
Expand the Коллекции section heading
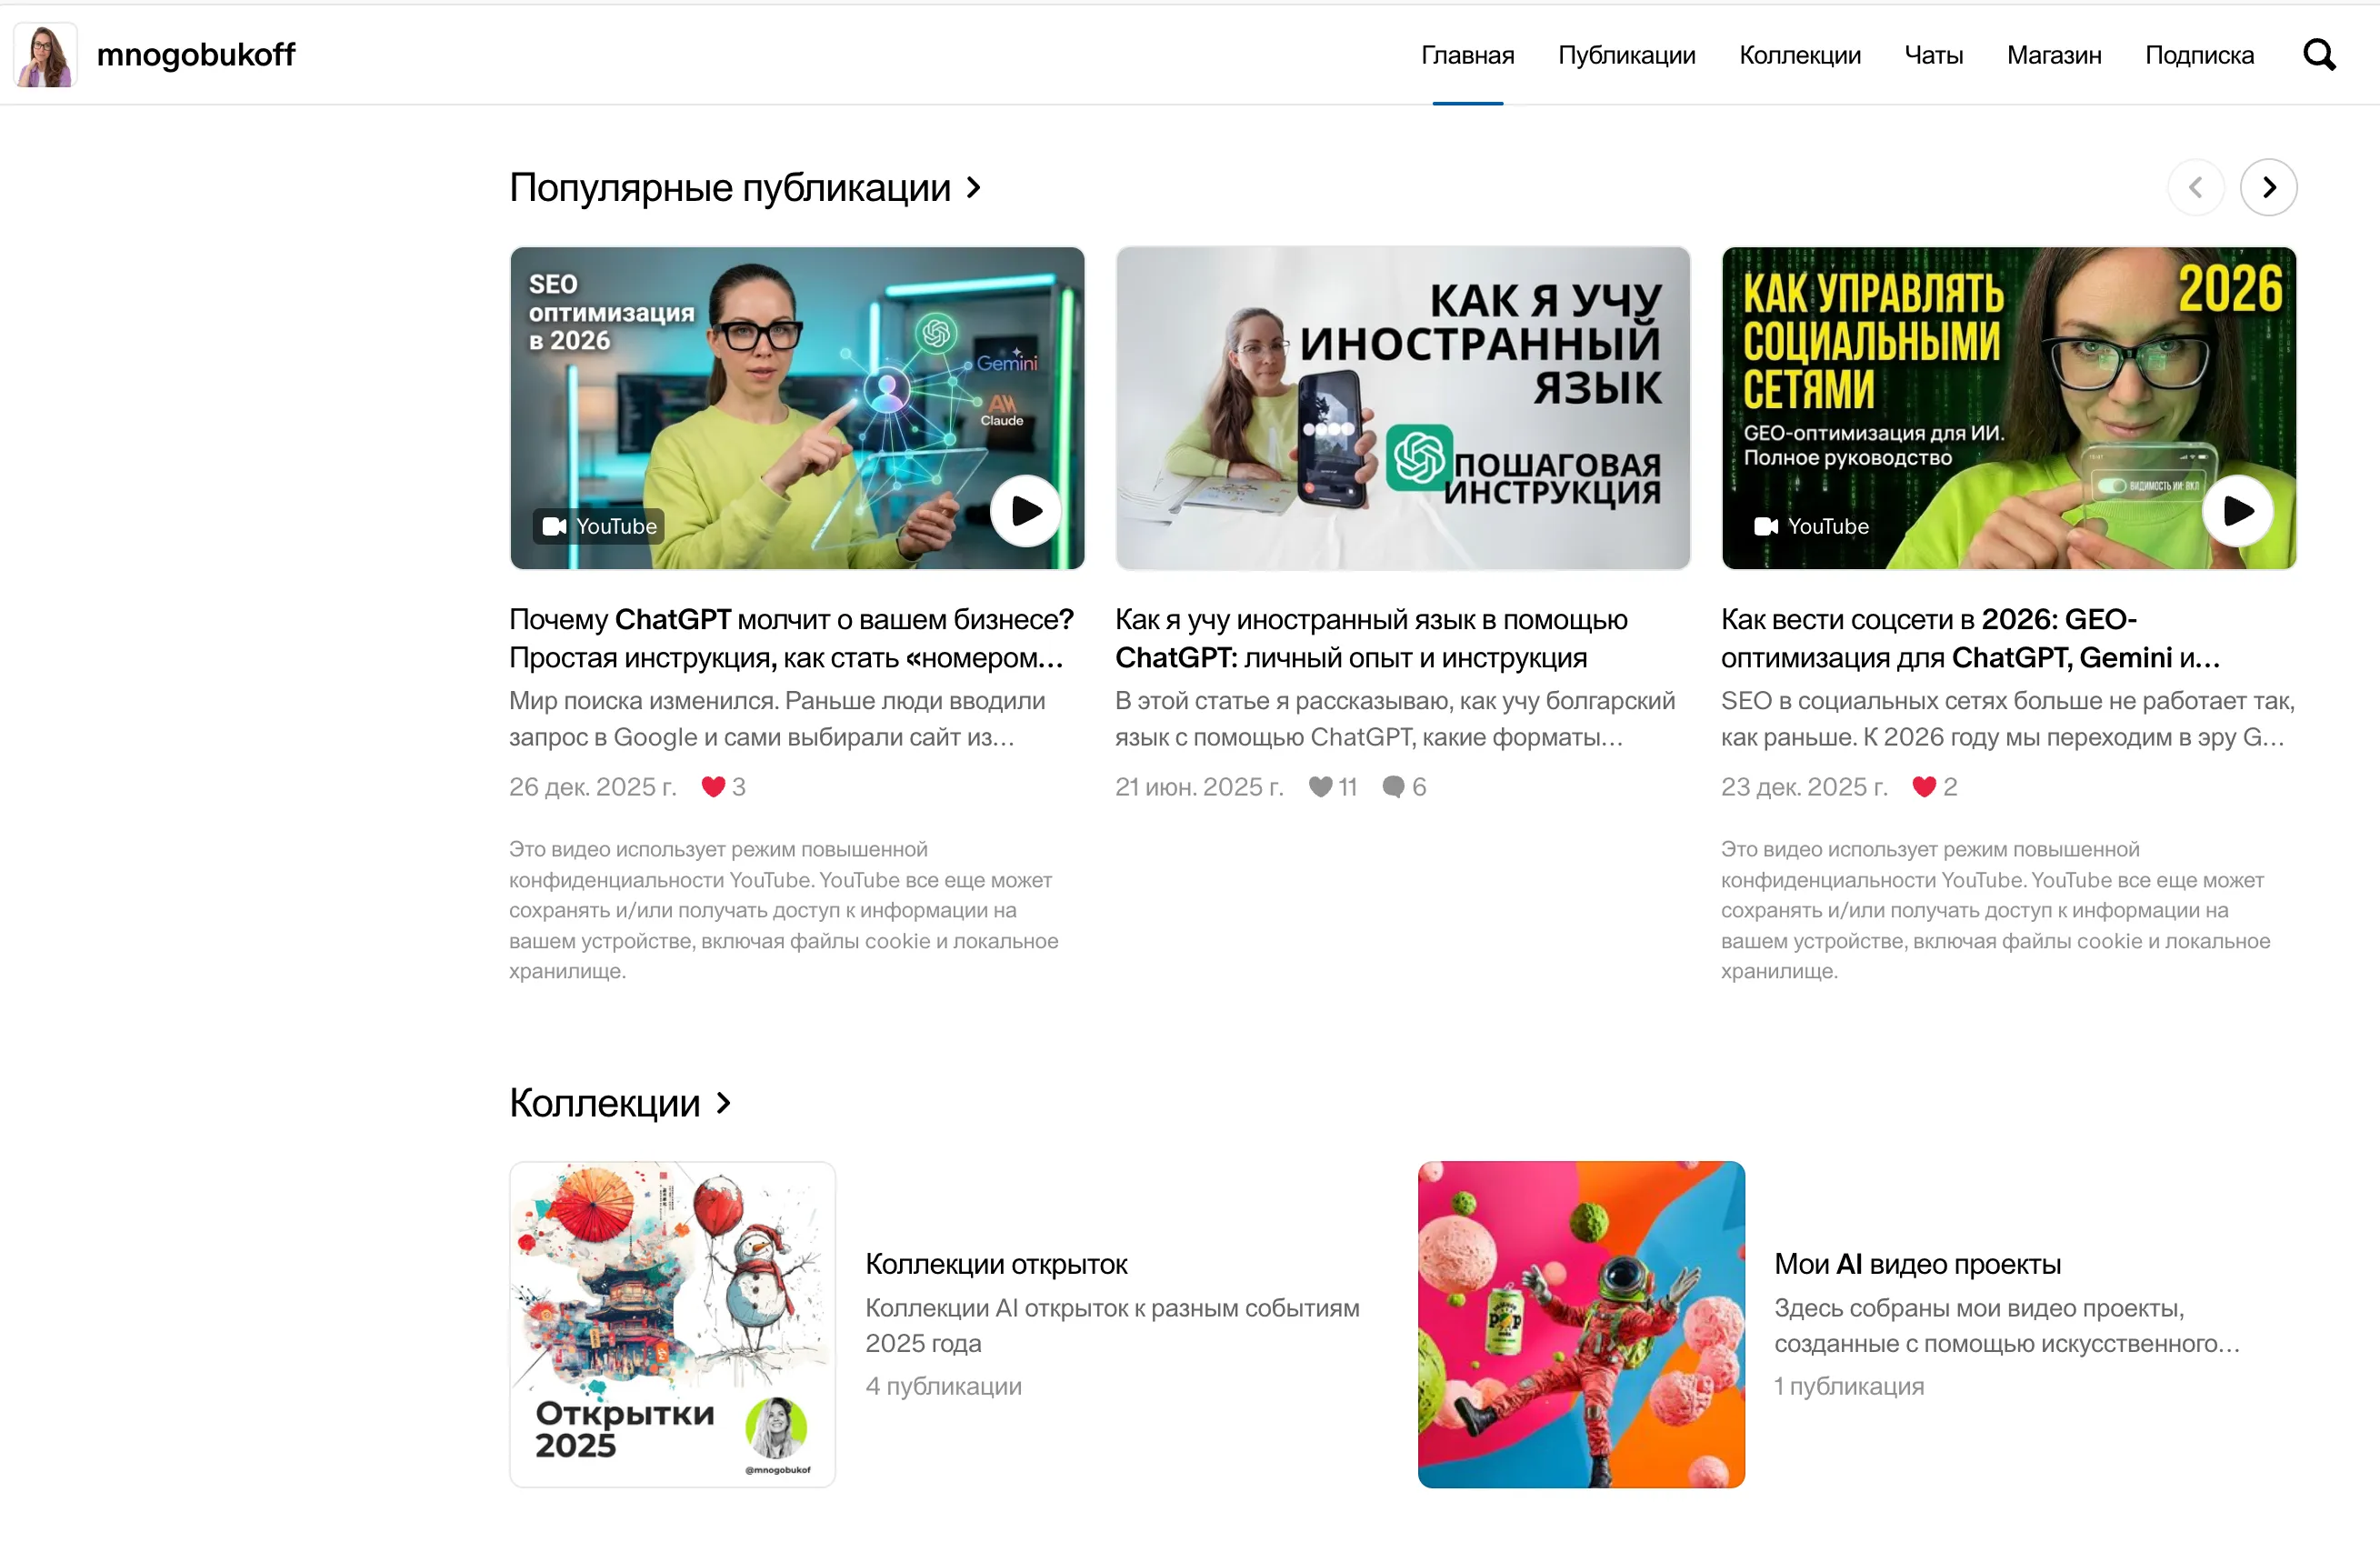point(604,1103)
